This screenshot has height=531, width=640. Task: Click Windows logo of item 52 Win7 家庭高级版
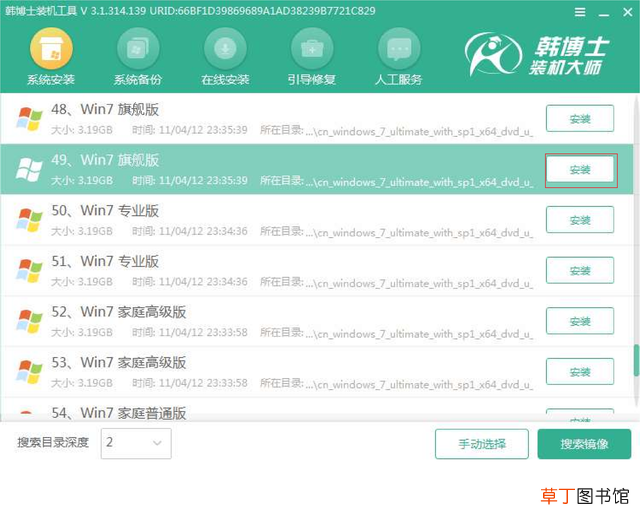point(29,321)
